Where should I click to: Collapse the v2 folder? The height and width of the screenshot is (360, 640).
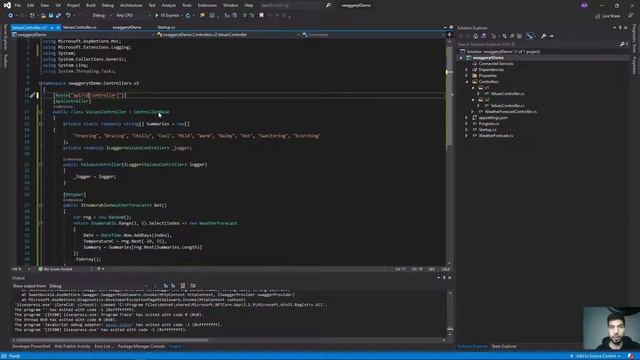473,100
